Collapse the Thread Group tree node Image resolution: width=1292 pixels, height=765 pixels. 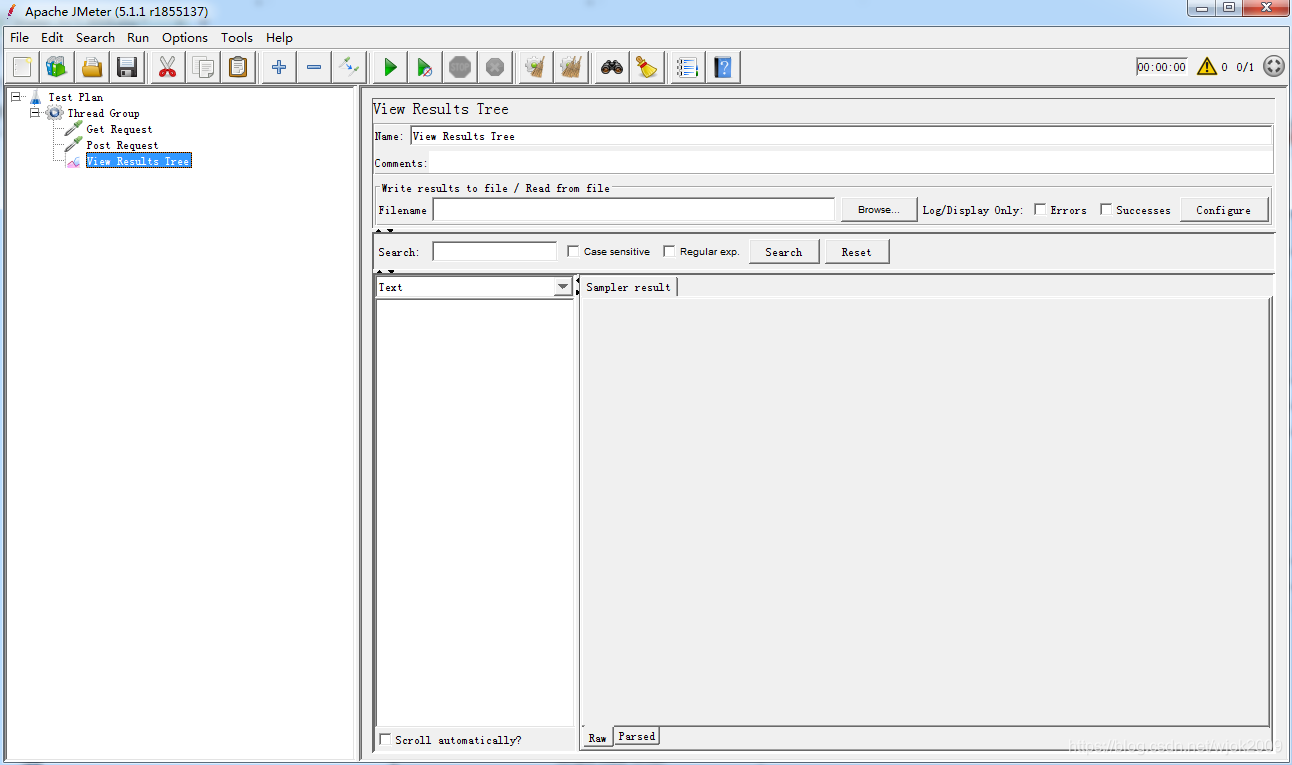click(x=35, y=113)
